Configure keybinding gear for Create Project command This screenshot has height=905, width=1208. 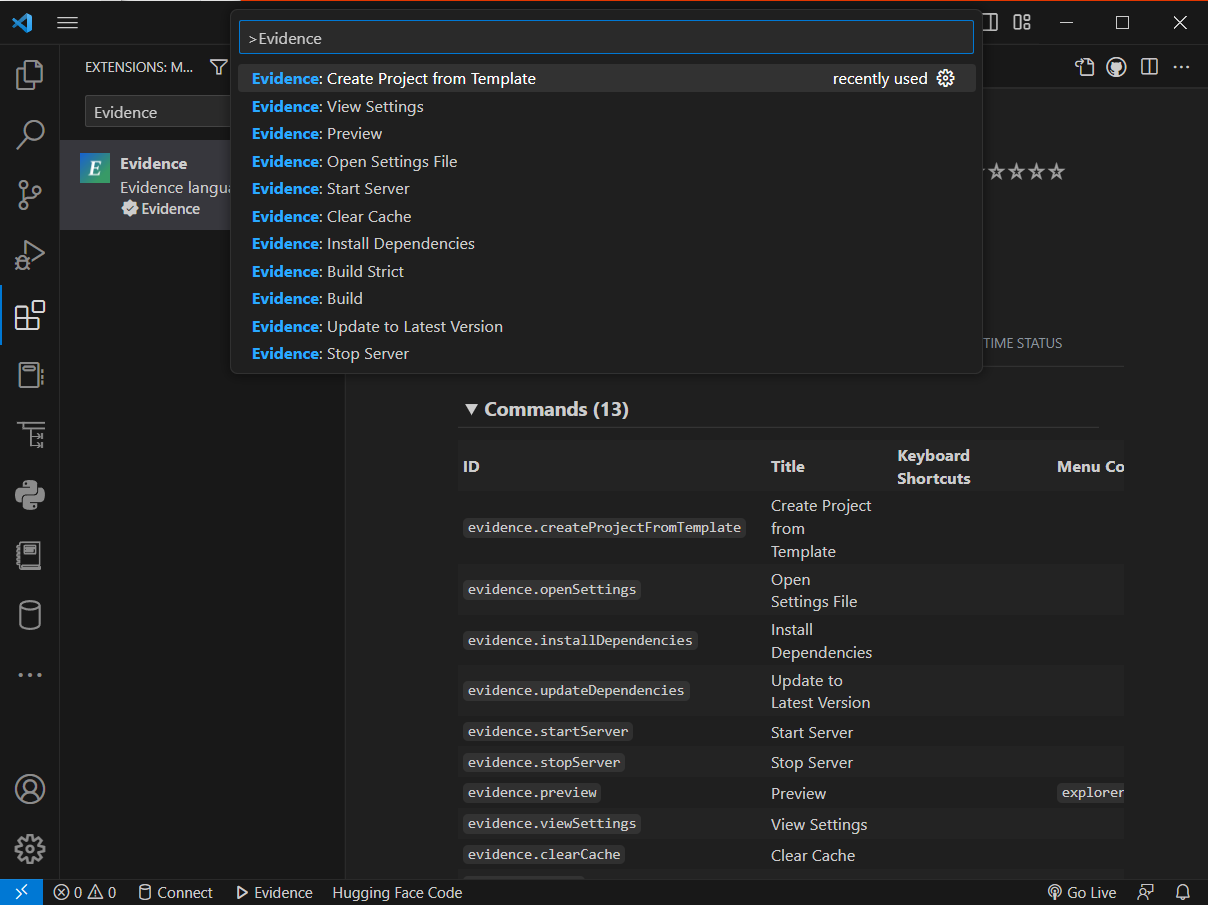point(946,78)
